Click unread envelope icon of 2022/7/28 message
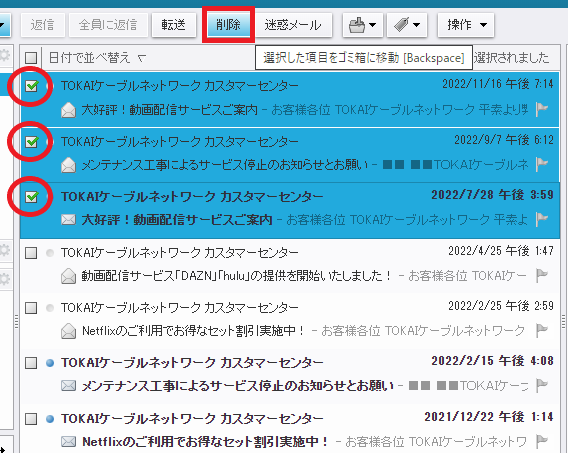This screenshot has height=453, width=568. tap(68, 219)
